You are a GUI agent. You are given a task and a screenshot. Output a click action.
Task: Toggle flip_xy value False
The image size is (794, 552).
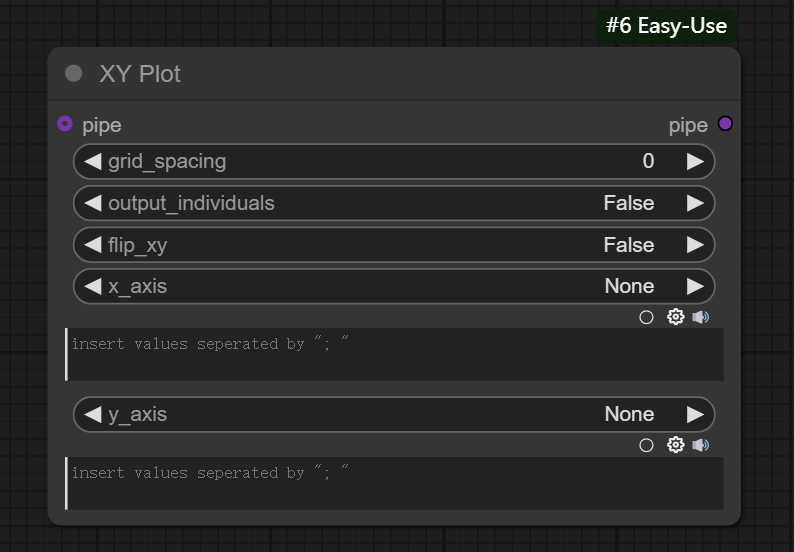coord(628,245)
